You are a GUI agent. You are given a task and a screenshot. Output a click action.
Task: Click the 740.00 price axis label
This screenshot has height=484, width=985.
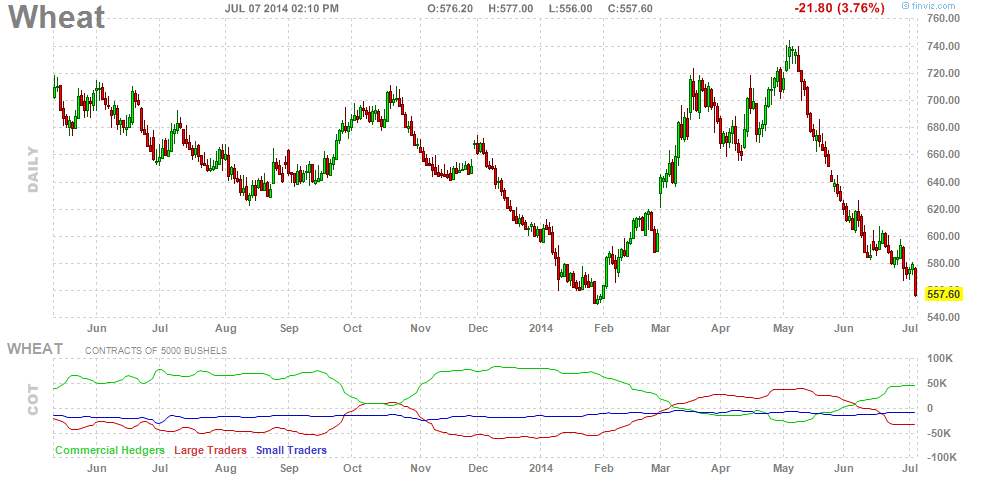[944, 46]
